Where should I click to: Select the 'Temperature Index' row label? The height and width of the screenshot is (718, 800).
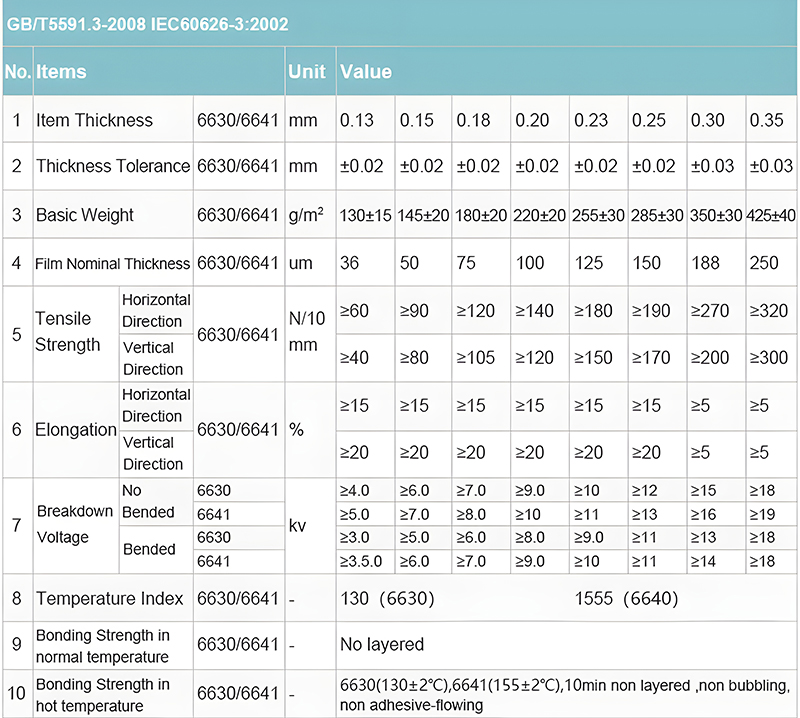click(x=109, y=598)
